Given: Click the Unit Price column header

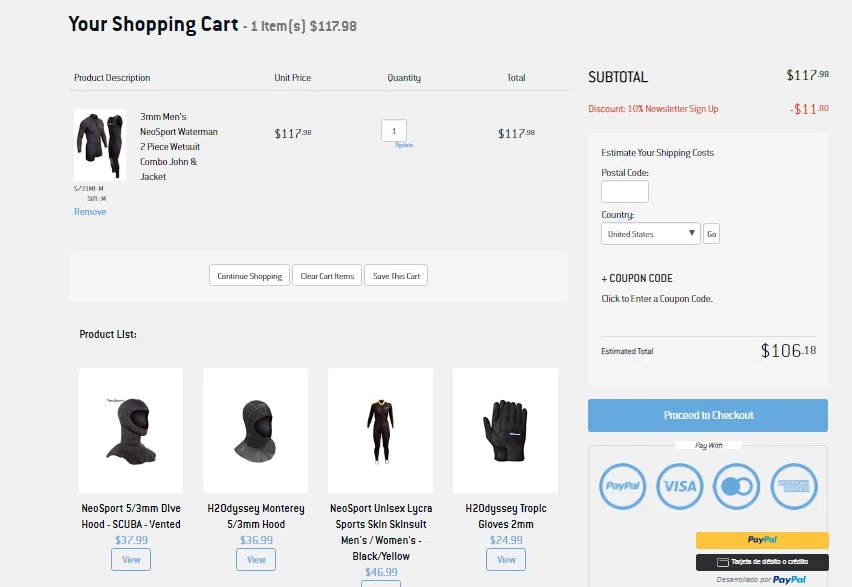Looking at the screenshot, I should [292, 78].
